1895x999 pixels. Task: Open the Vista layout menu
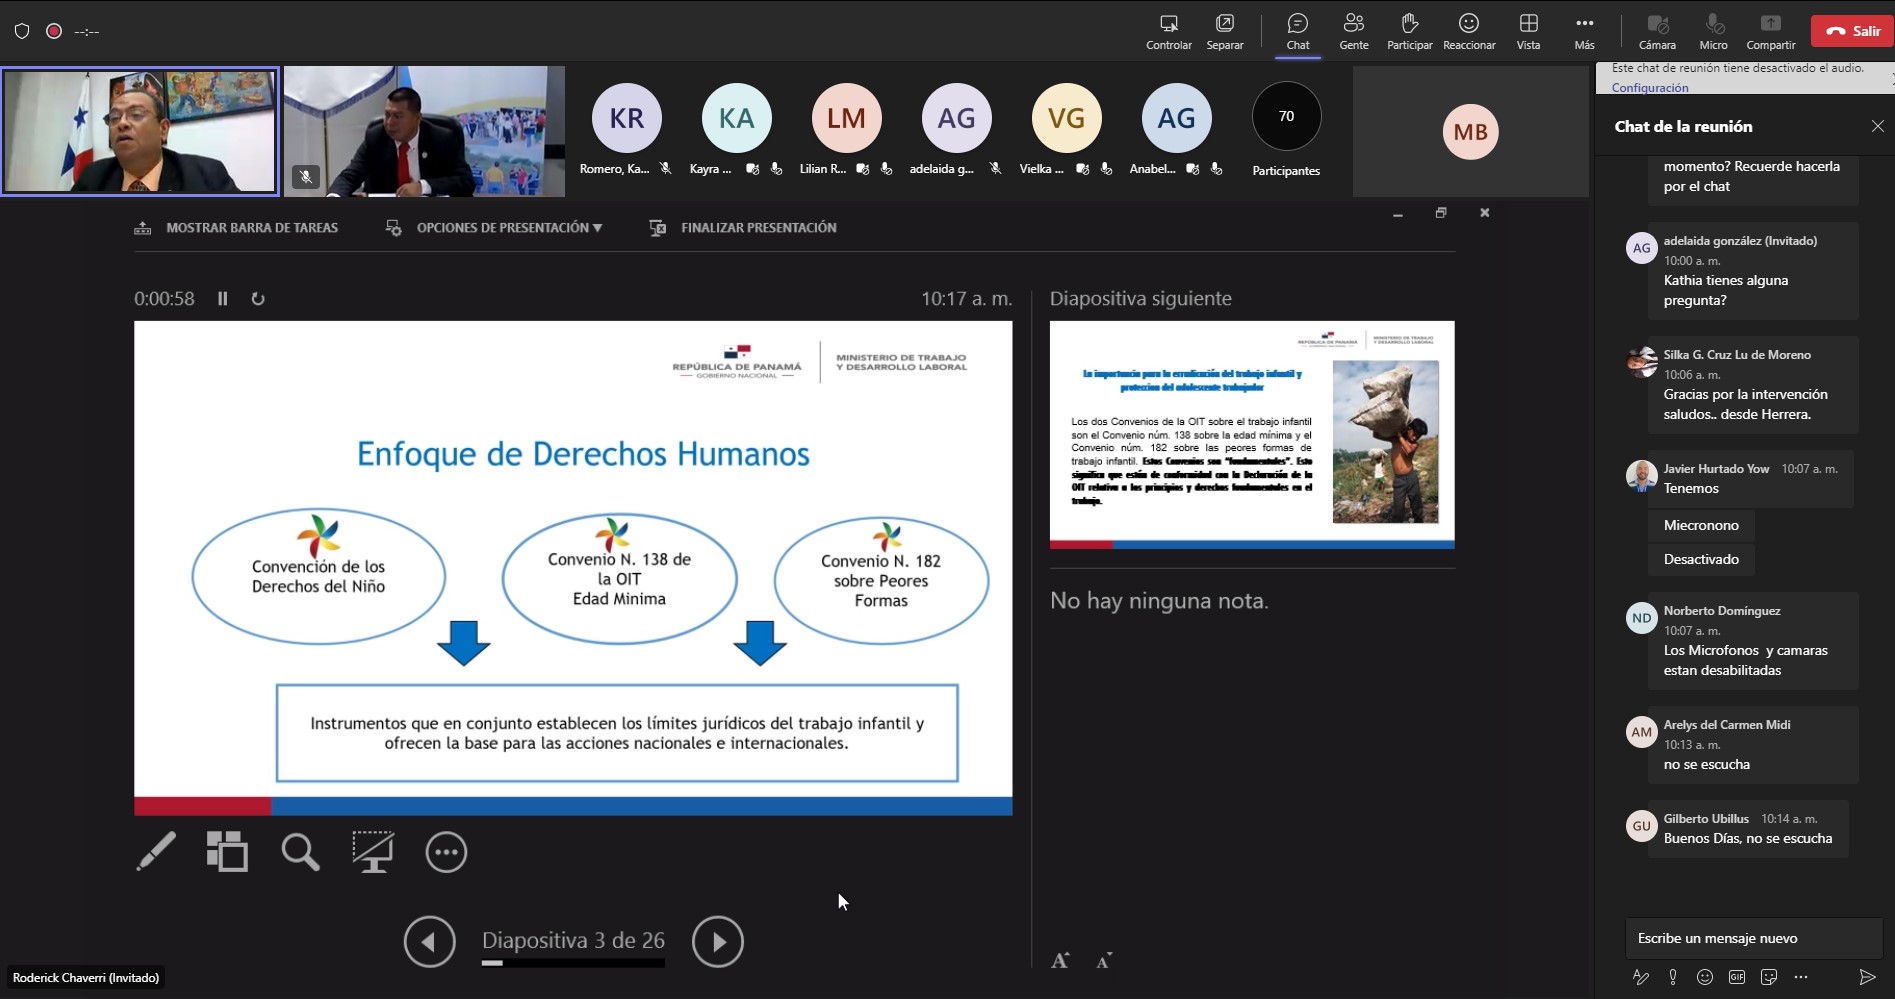pyautogui.click(x=1528, y=31)
